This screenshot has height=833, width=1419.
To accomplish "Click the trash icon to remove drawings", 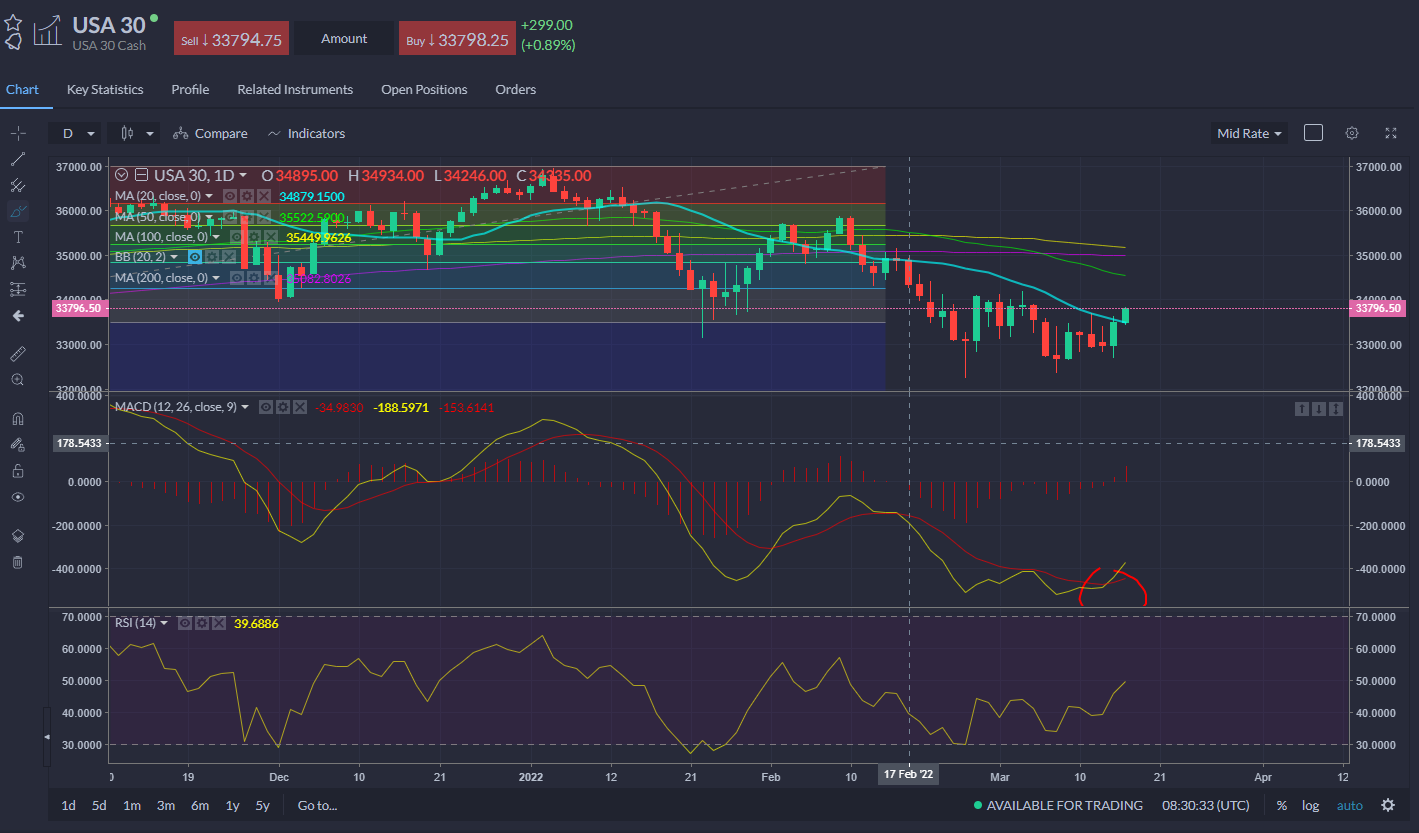I will click(17, 562).
